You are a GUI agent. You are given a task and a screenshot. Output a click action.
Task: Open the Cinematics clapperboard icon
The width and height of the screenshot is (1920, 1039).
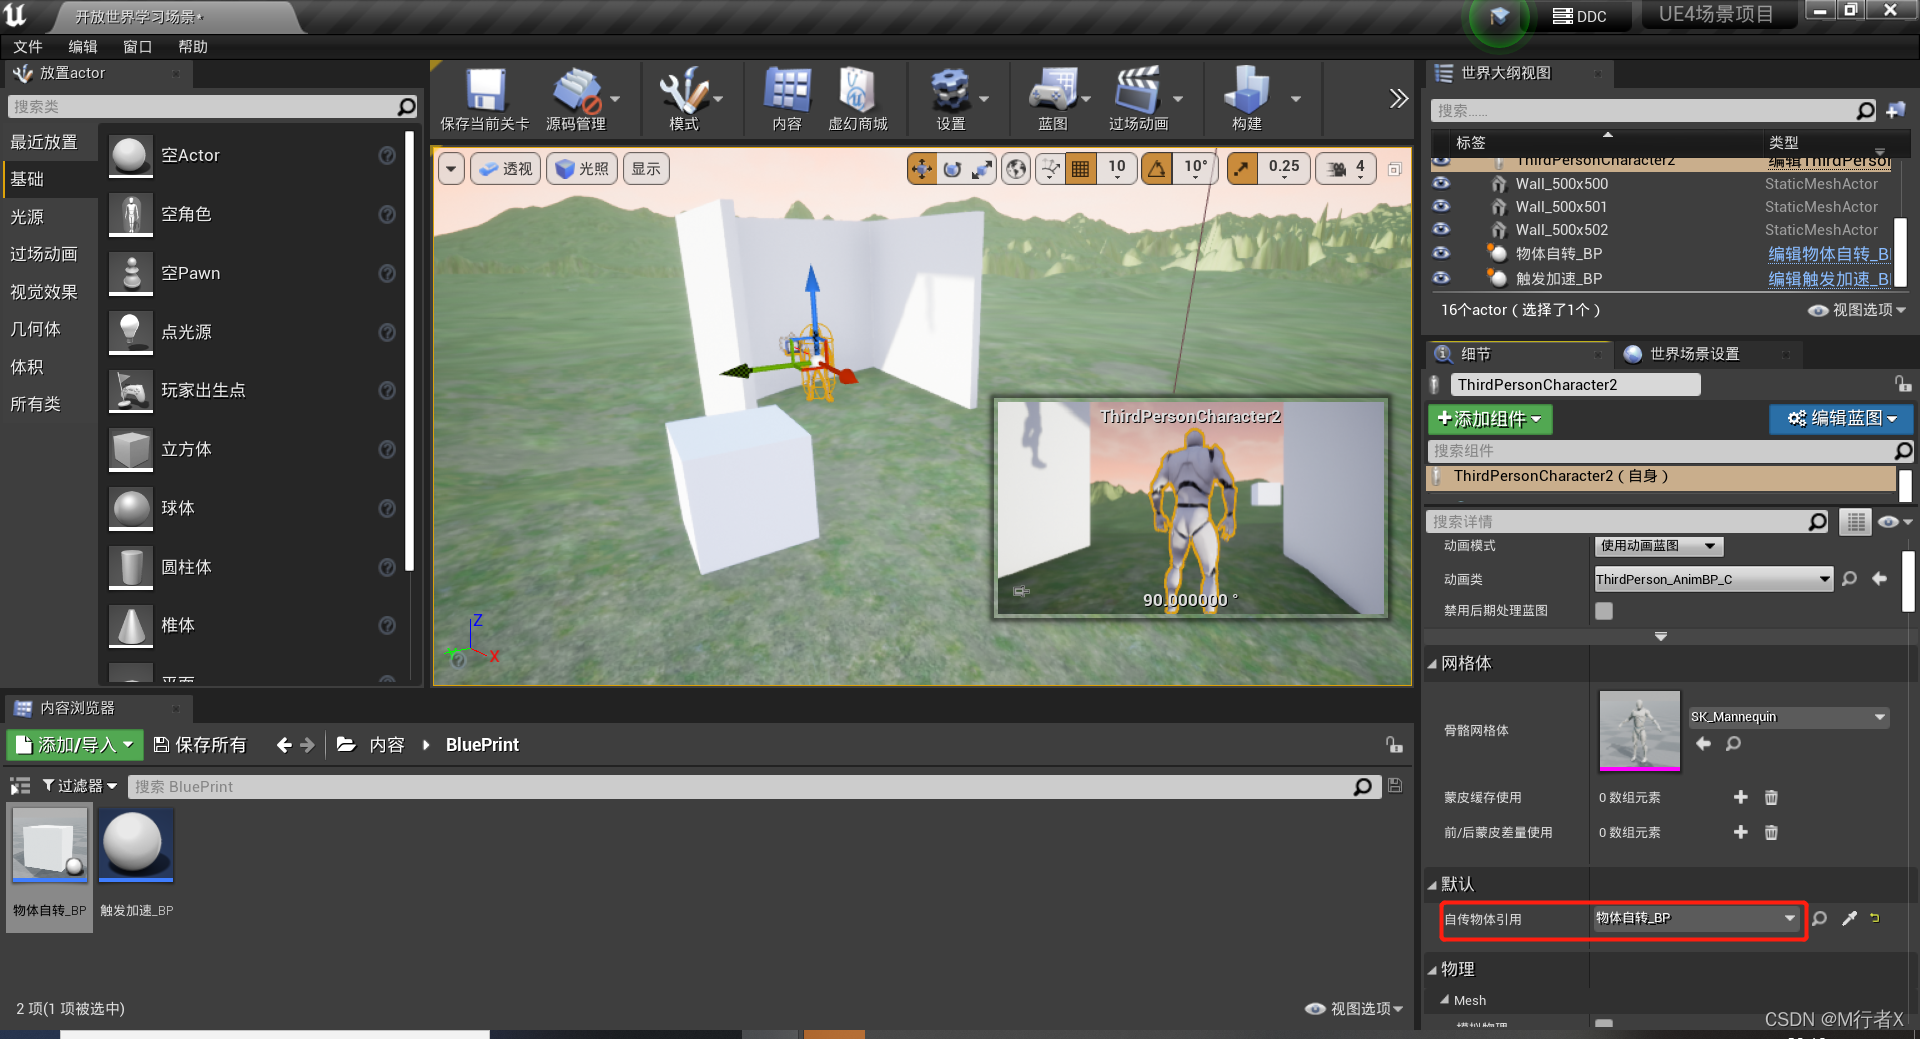pyautogui.click(x=1137, y=91)
